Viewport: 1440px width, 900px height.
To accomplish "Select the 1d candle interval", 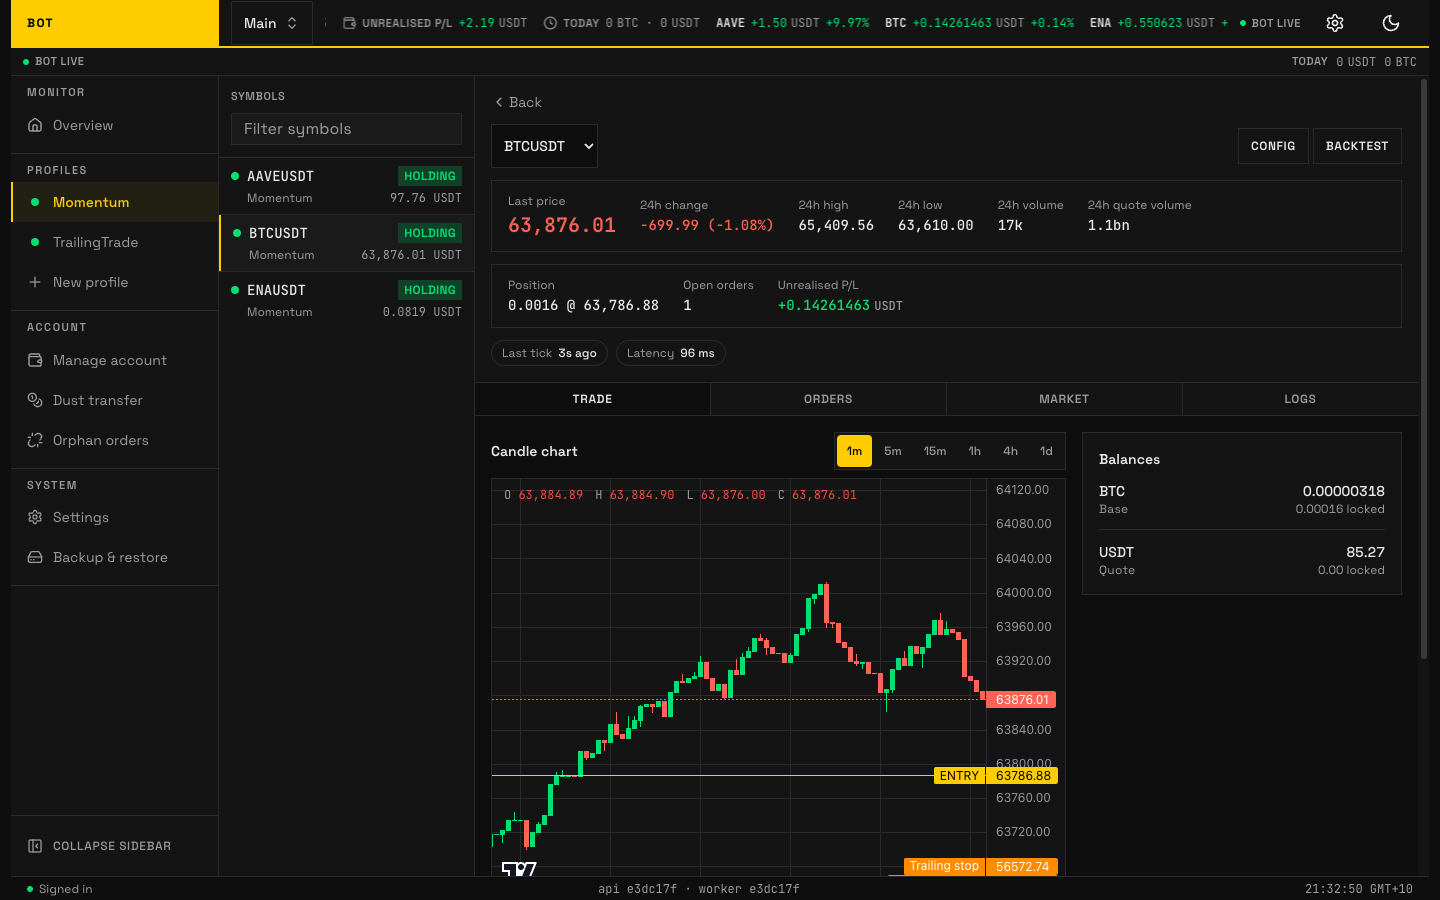I will (x=1046, y=451).
